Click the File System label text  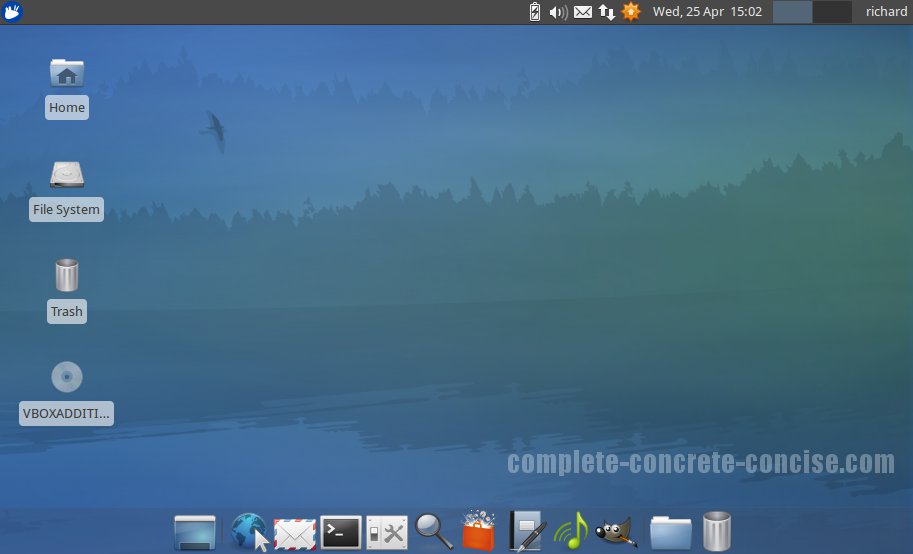(66, 210)
